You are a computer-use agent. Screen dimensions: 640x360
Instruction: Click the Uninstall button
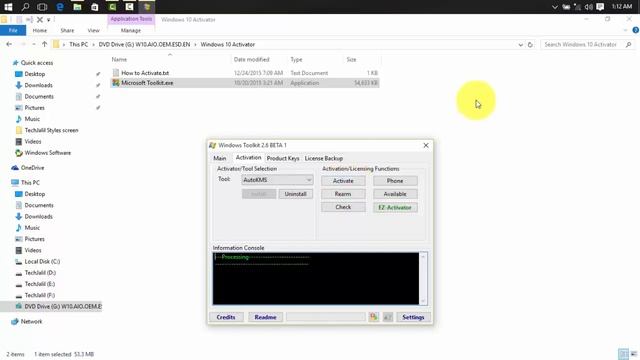click(296, 194)
